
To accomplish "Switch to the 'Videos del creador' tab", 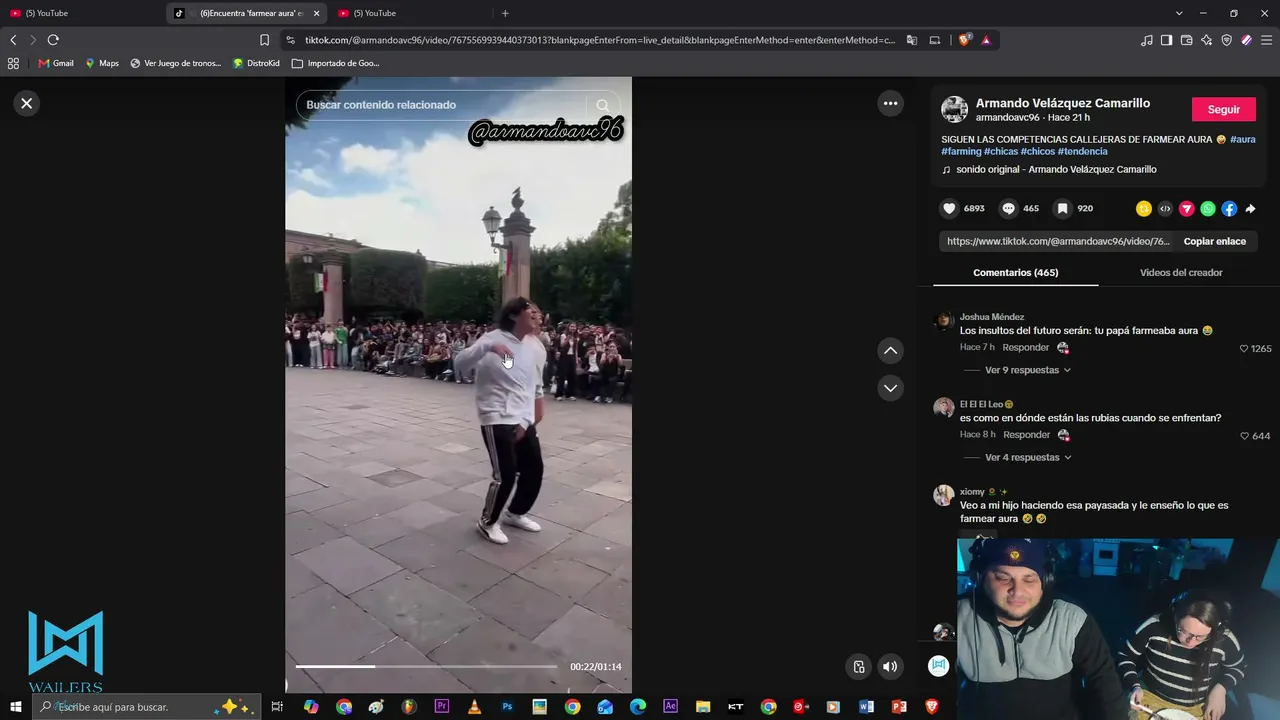I will click(x=1181, y=272).
